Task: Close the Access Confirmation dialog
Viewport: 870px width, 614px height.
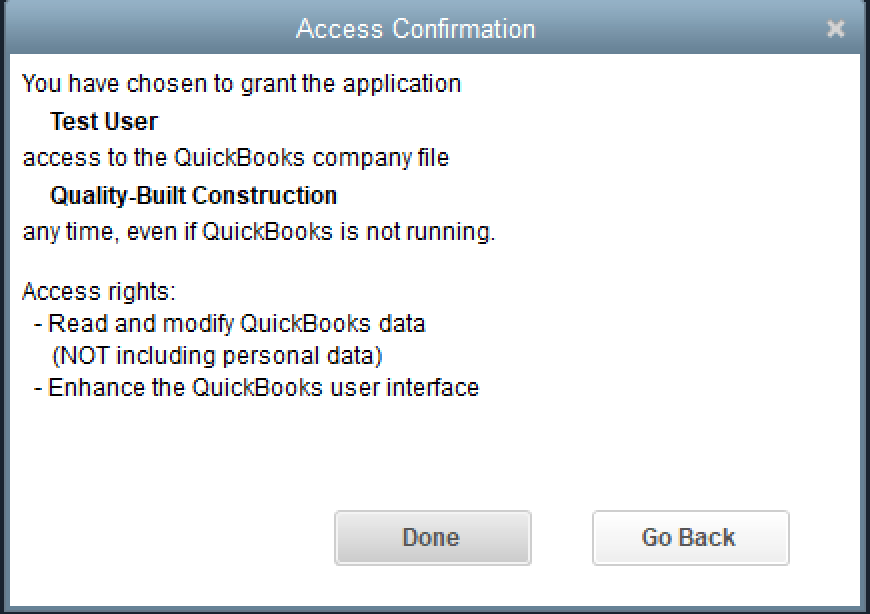Action: (x=835, y=29)
